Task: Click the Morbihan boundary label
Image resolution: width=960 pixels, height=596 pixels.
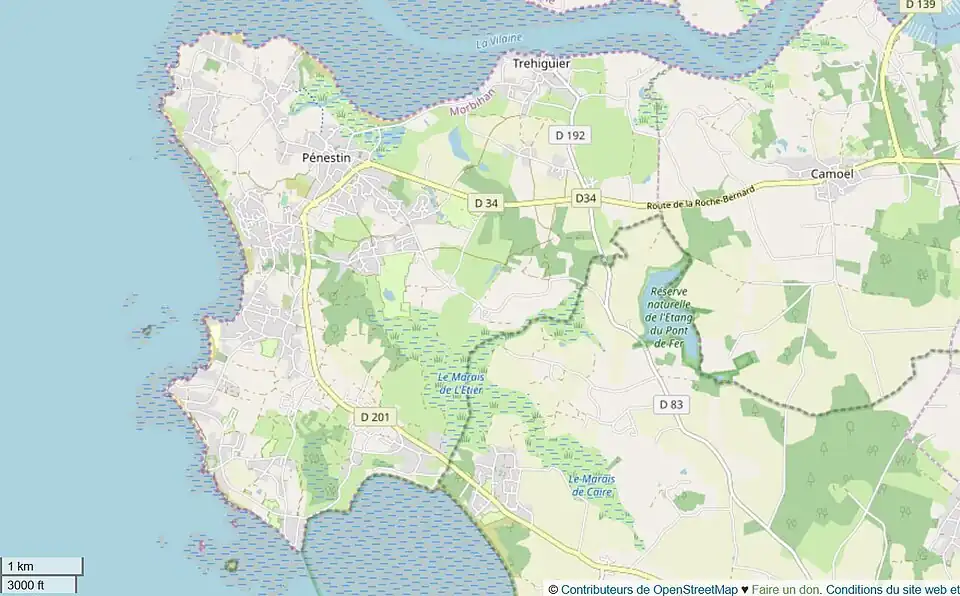Action: coord(472,102)
